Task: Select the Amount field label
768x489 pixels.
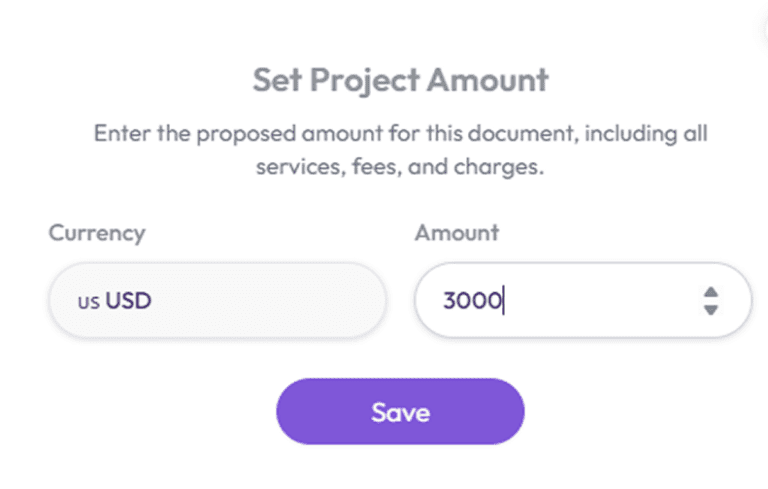Action: [457, 232]
